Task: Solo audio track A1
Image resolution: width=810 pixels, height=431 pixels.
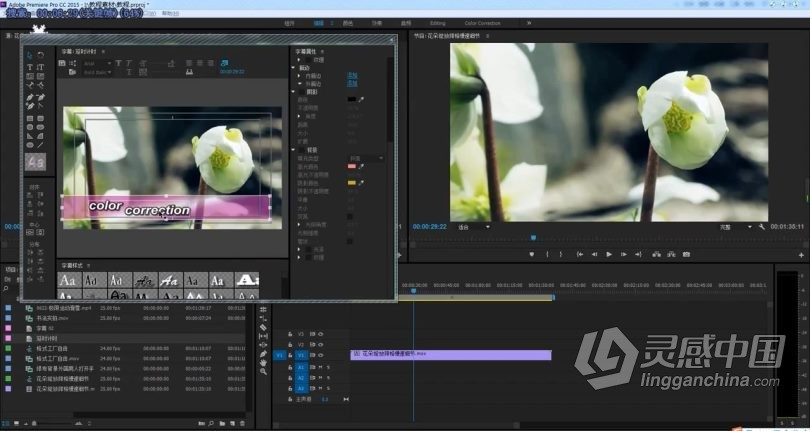Action: (328, 367)
